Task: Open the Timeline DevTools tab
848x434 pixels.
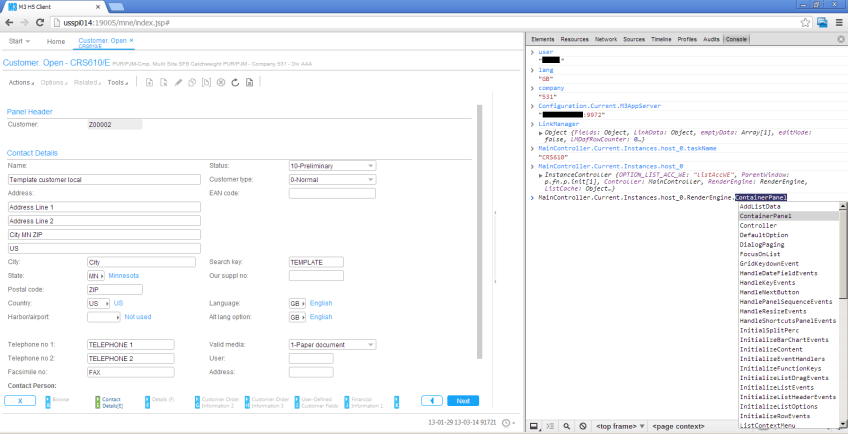Action: [661, 40]
